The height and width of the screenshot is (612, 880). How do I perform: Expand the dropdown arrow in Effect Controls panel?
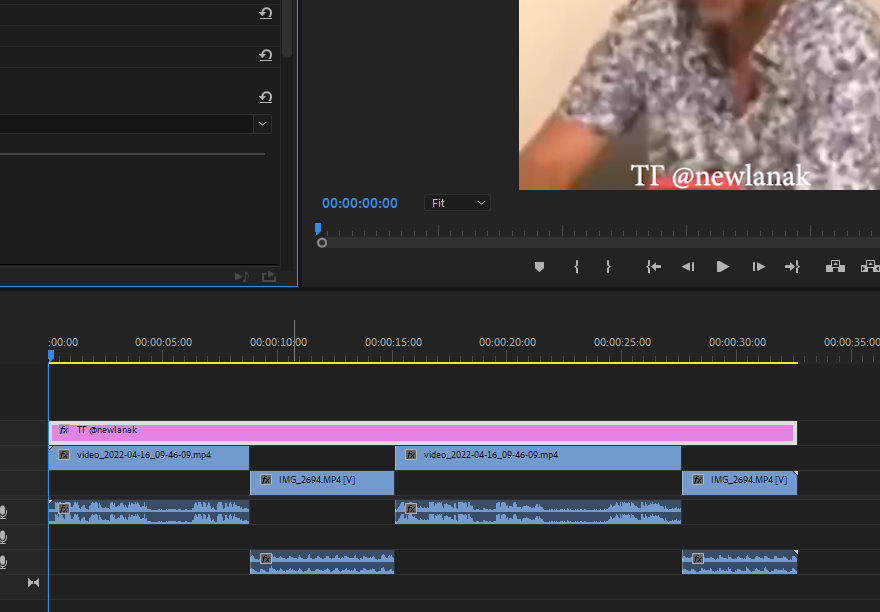click(262, 124)
